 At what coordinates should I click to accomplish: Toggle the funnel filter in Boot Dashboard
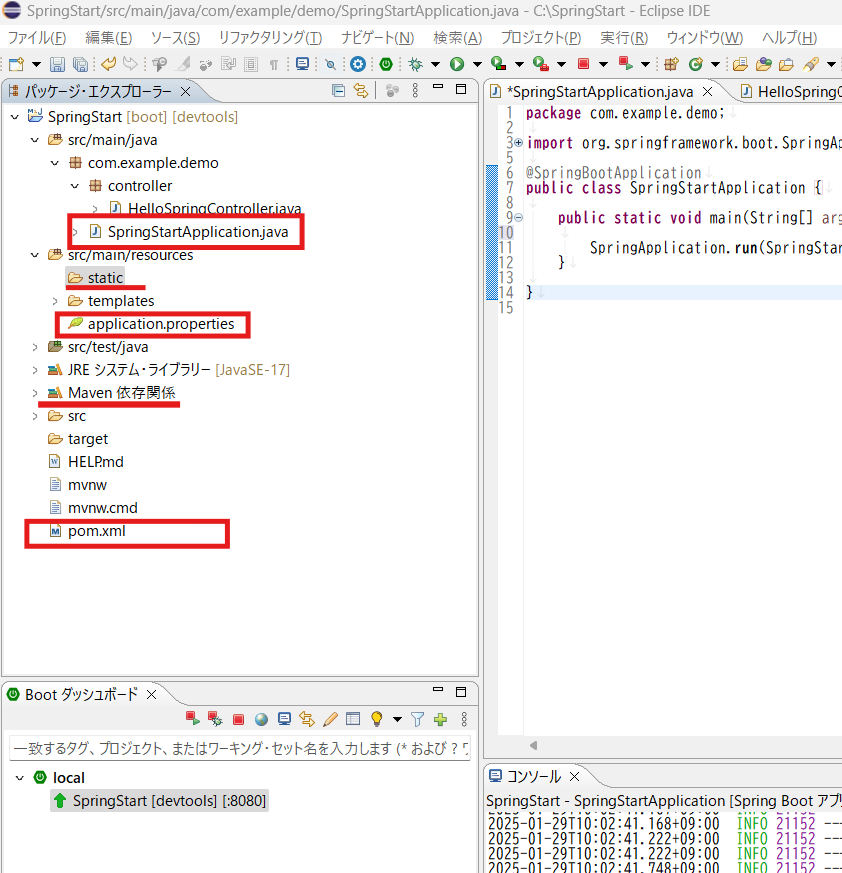point(417,719)
